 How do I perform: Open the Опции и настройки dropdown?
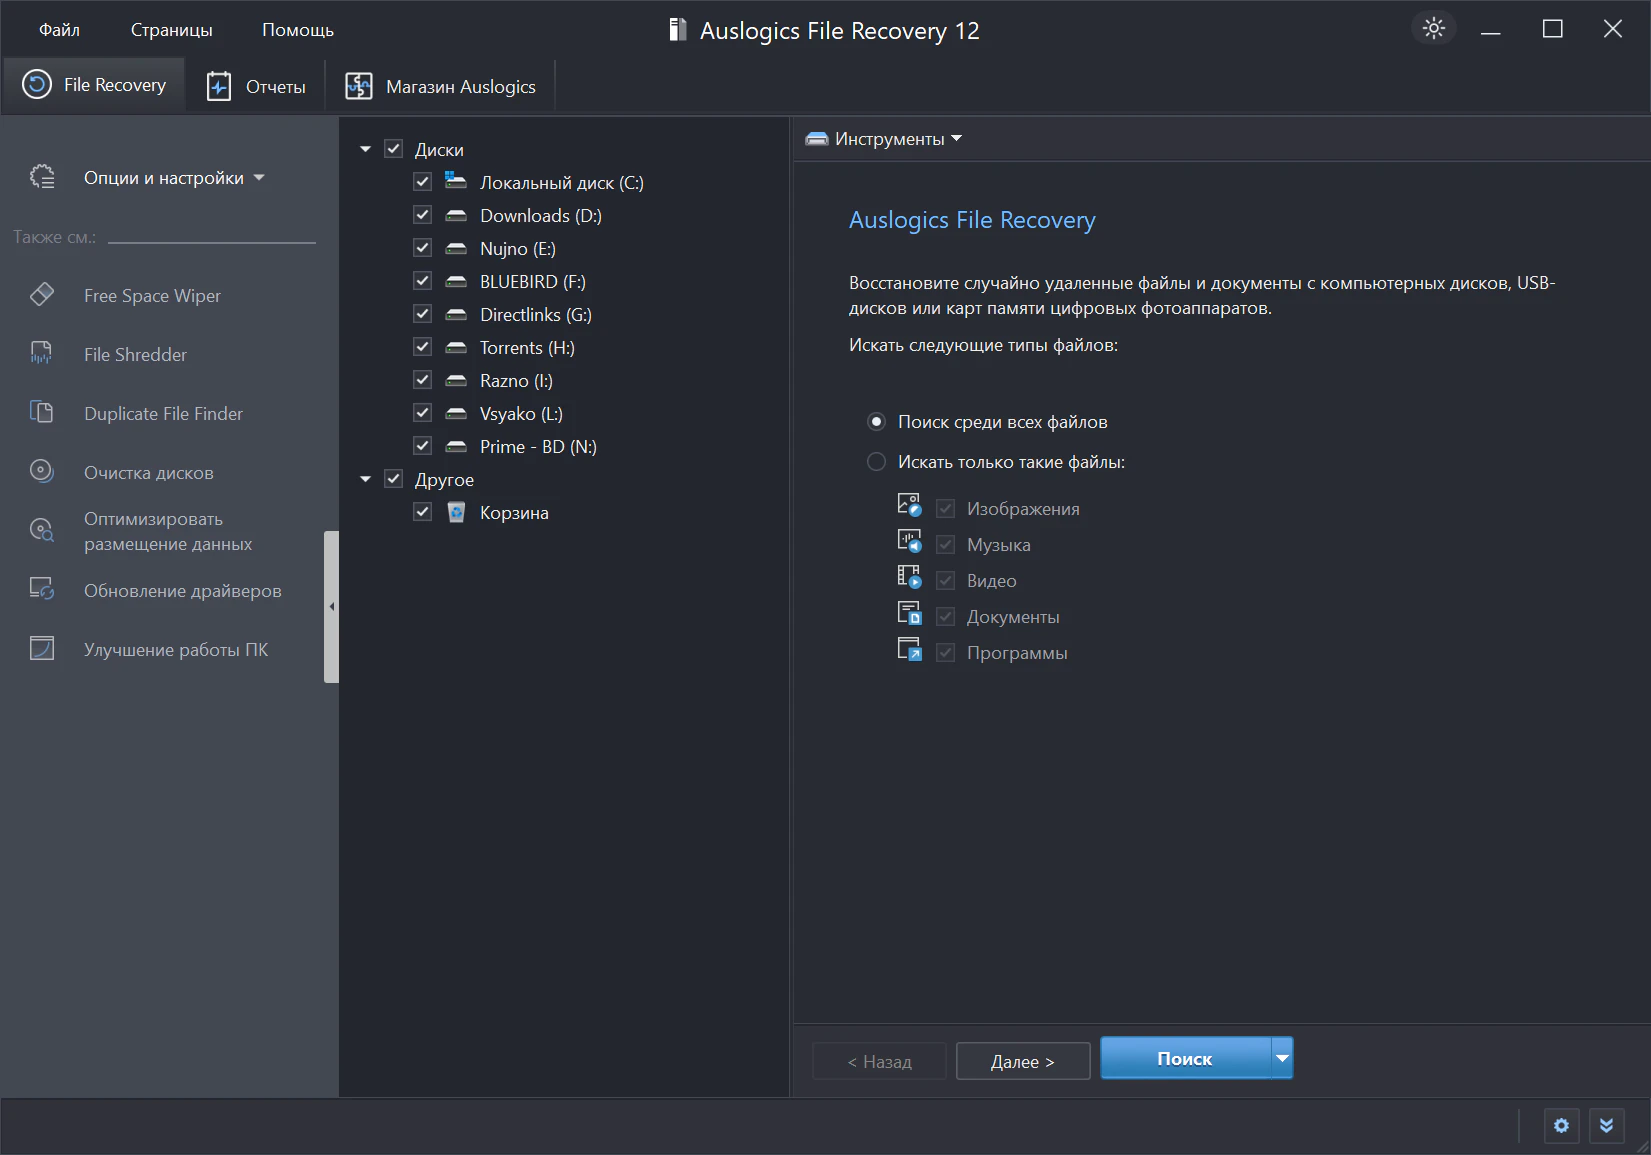tap(174, 178)
